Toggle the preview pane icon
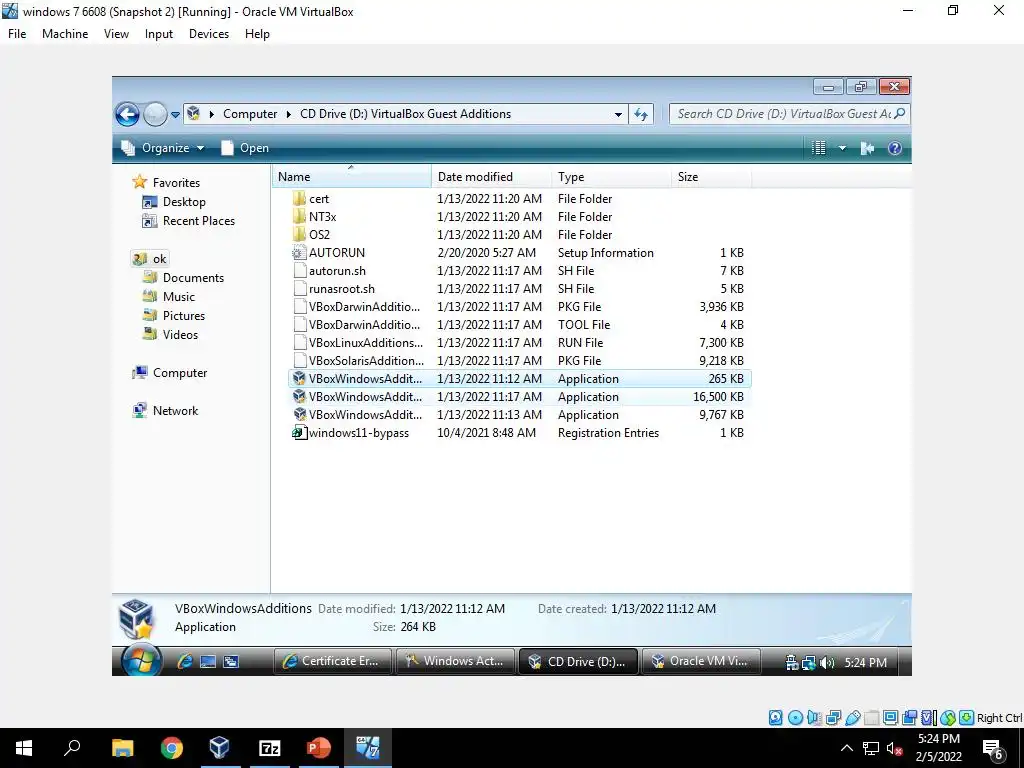Screen dimensions: 1024x768 [x=867, y=148]
